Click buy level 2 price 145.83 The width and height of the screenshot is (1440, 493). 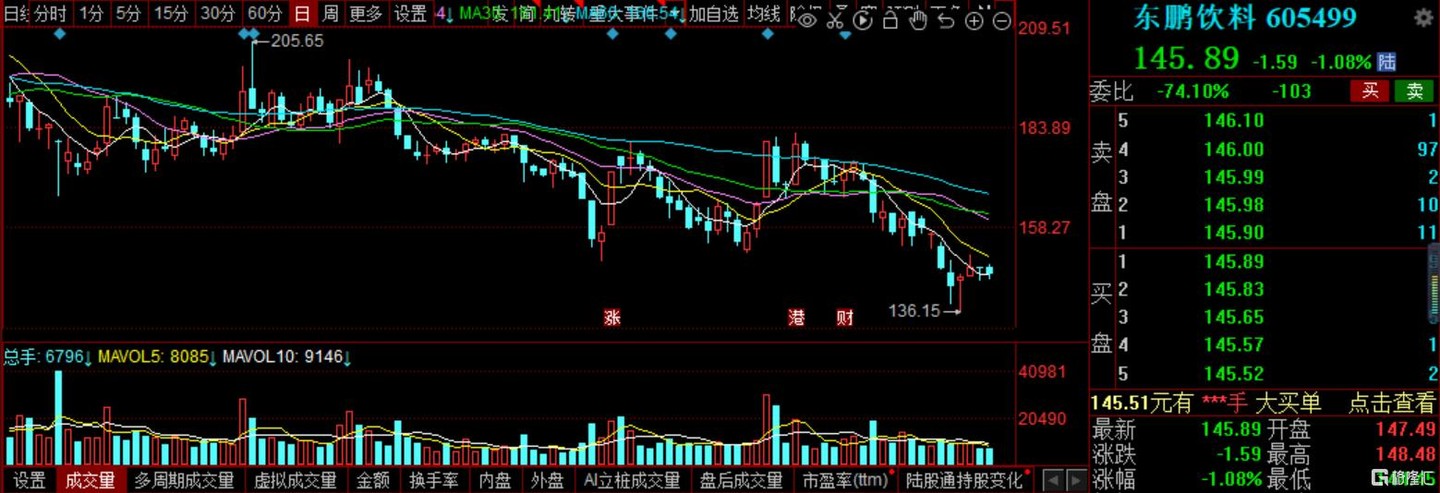pyautogui.click(x=1234, y=289)
